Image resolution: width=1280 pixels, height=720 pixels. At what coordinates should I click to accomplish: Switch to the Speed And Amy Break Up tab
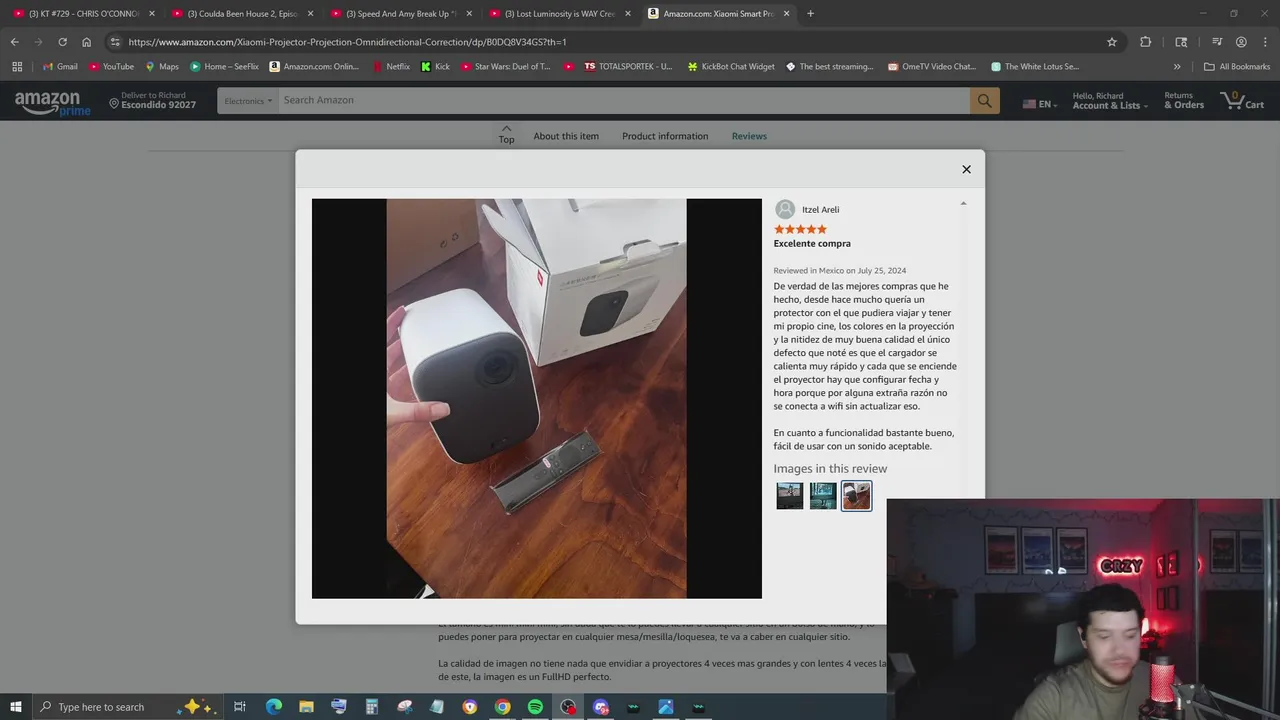click(400, 14)
